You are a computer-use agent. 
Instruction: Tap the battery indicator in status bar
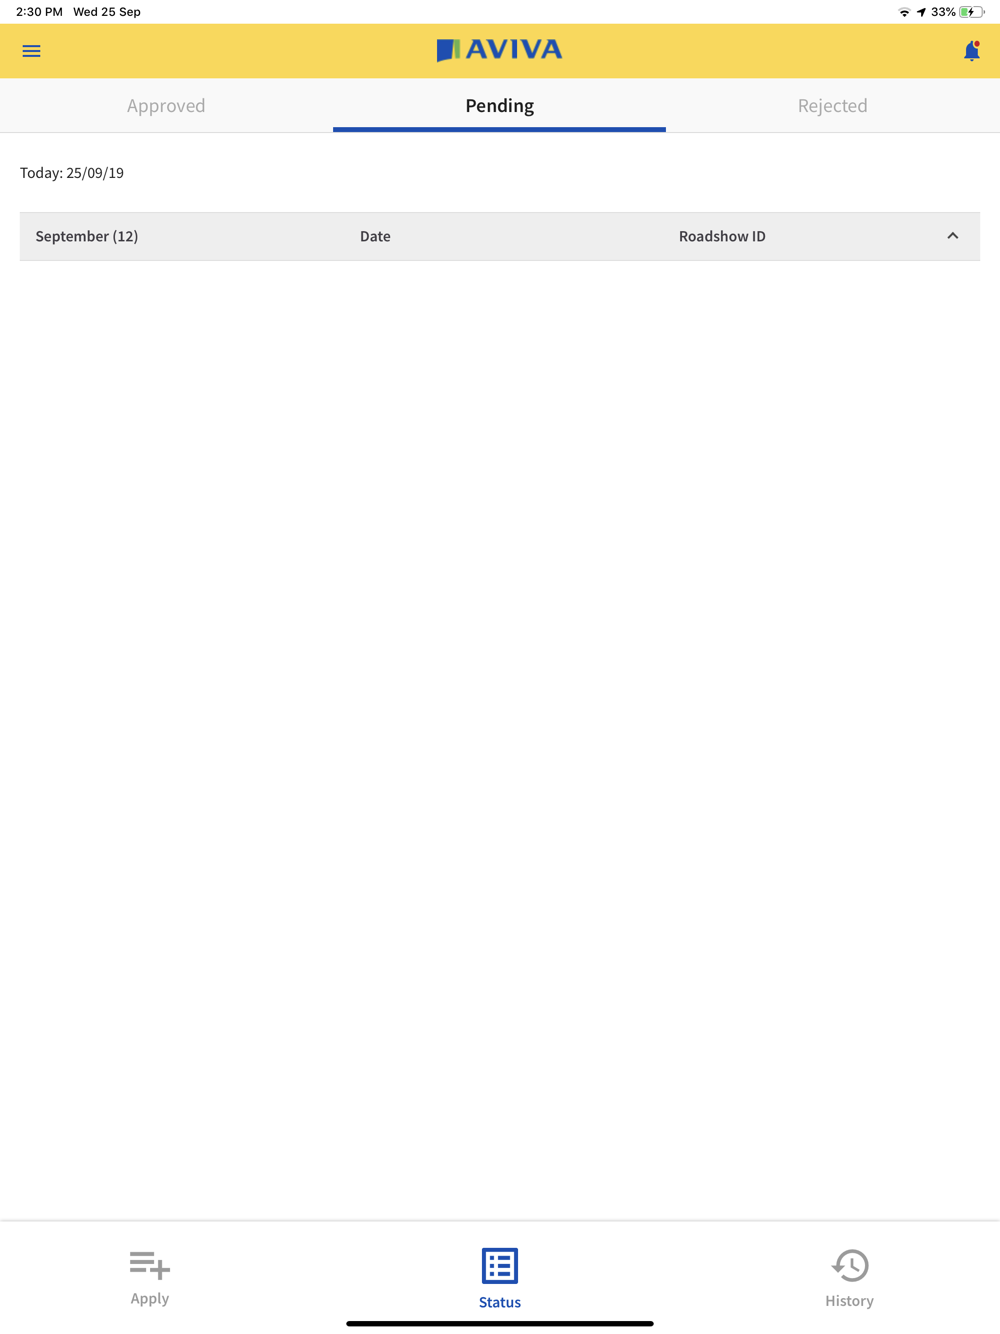[971, 12]
